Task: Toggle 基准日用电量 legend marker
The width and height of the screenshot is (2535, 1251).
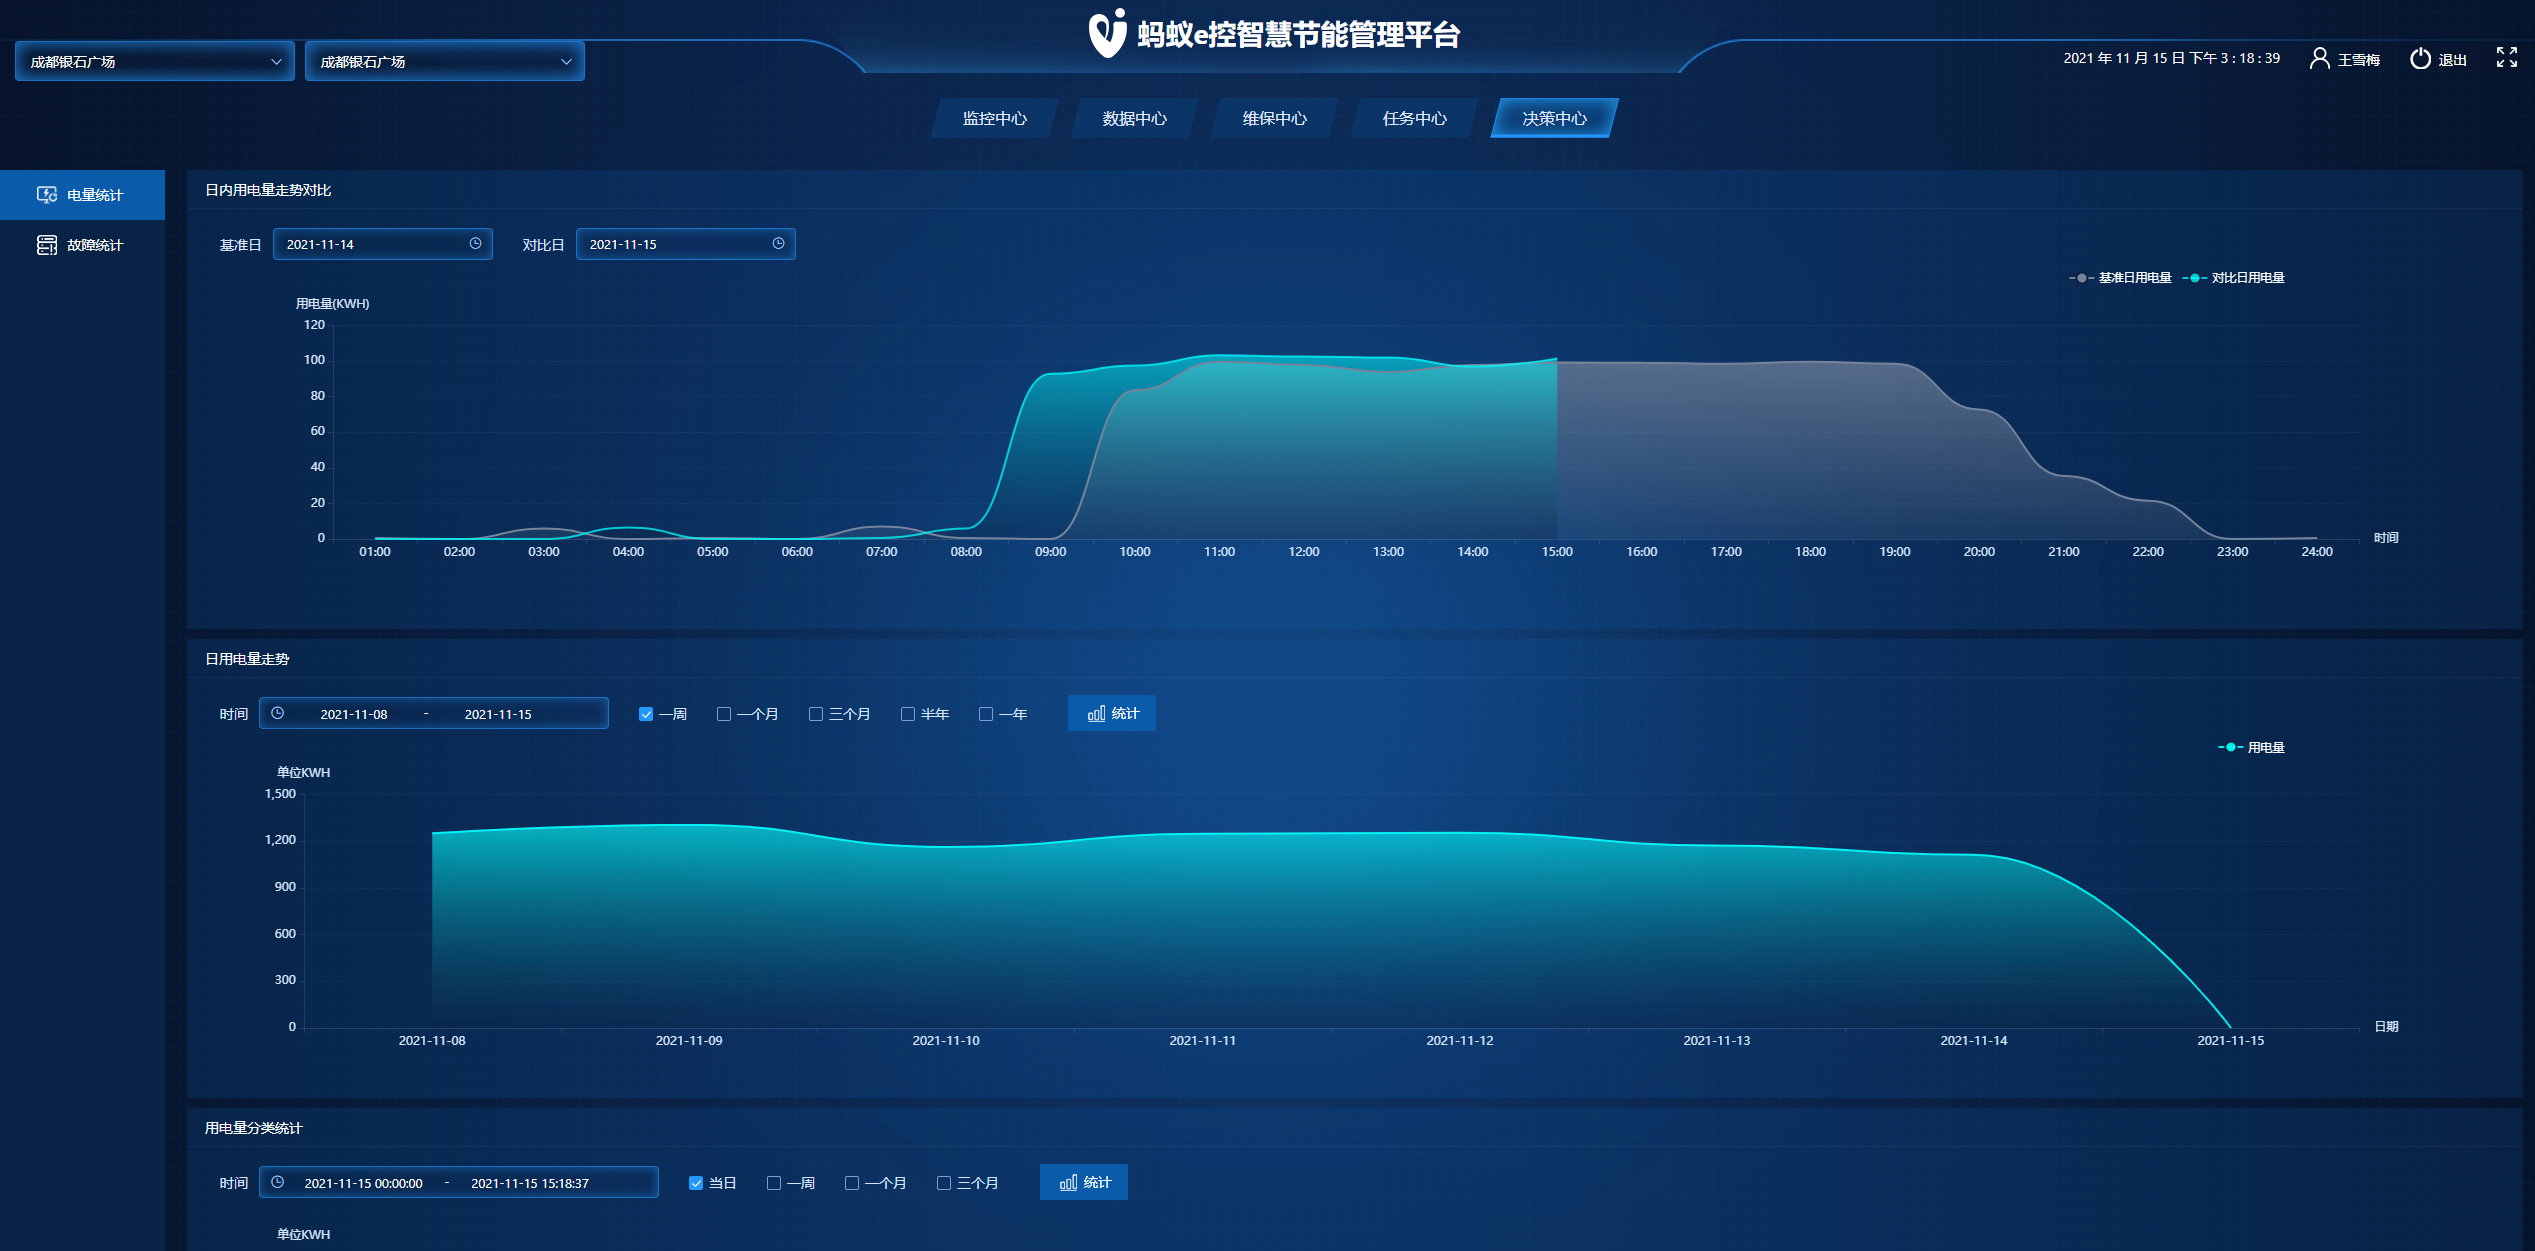Action: coord(2082,278)
